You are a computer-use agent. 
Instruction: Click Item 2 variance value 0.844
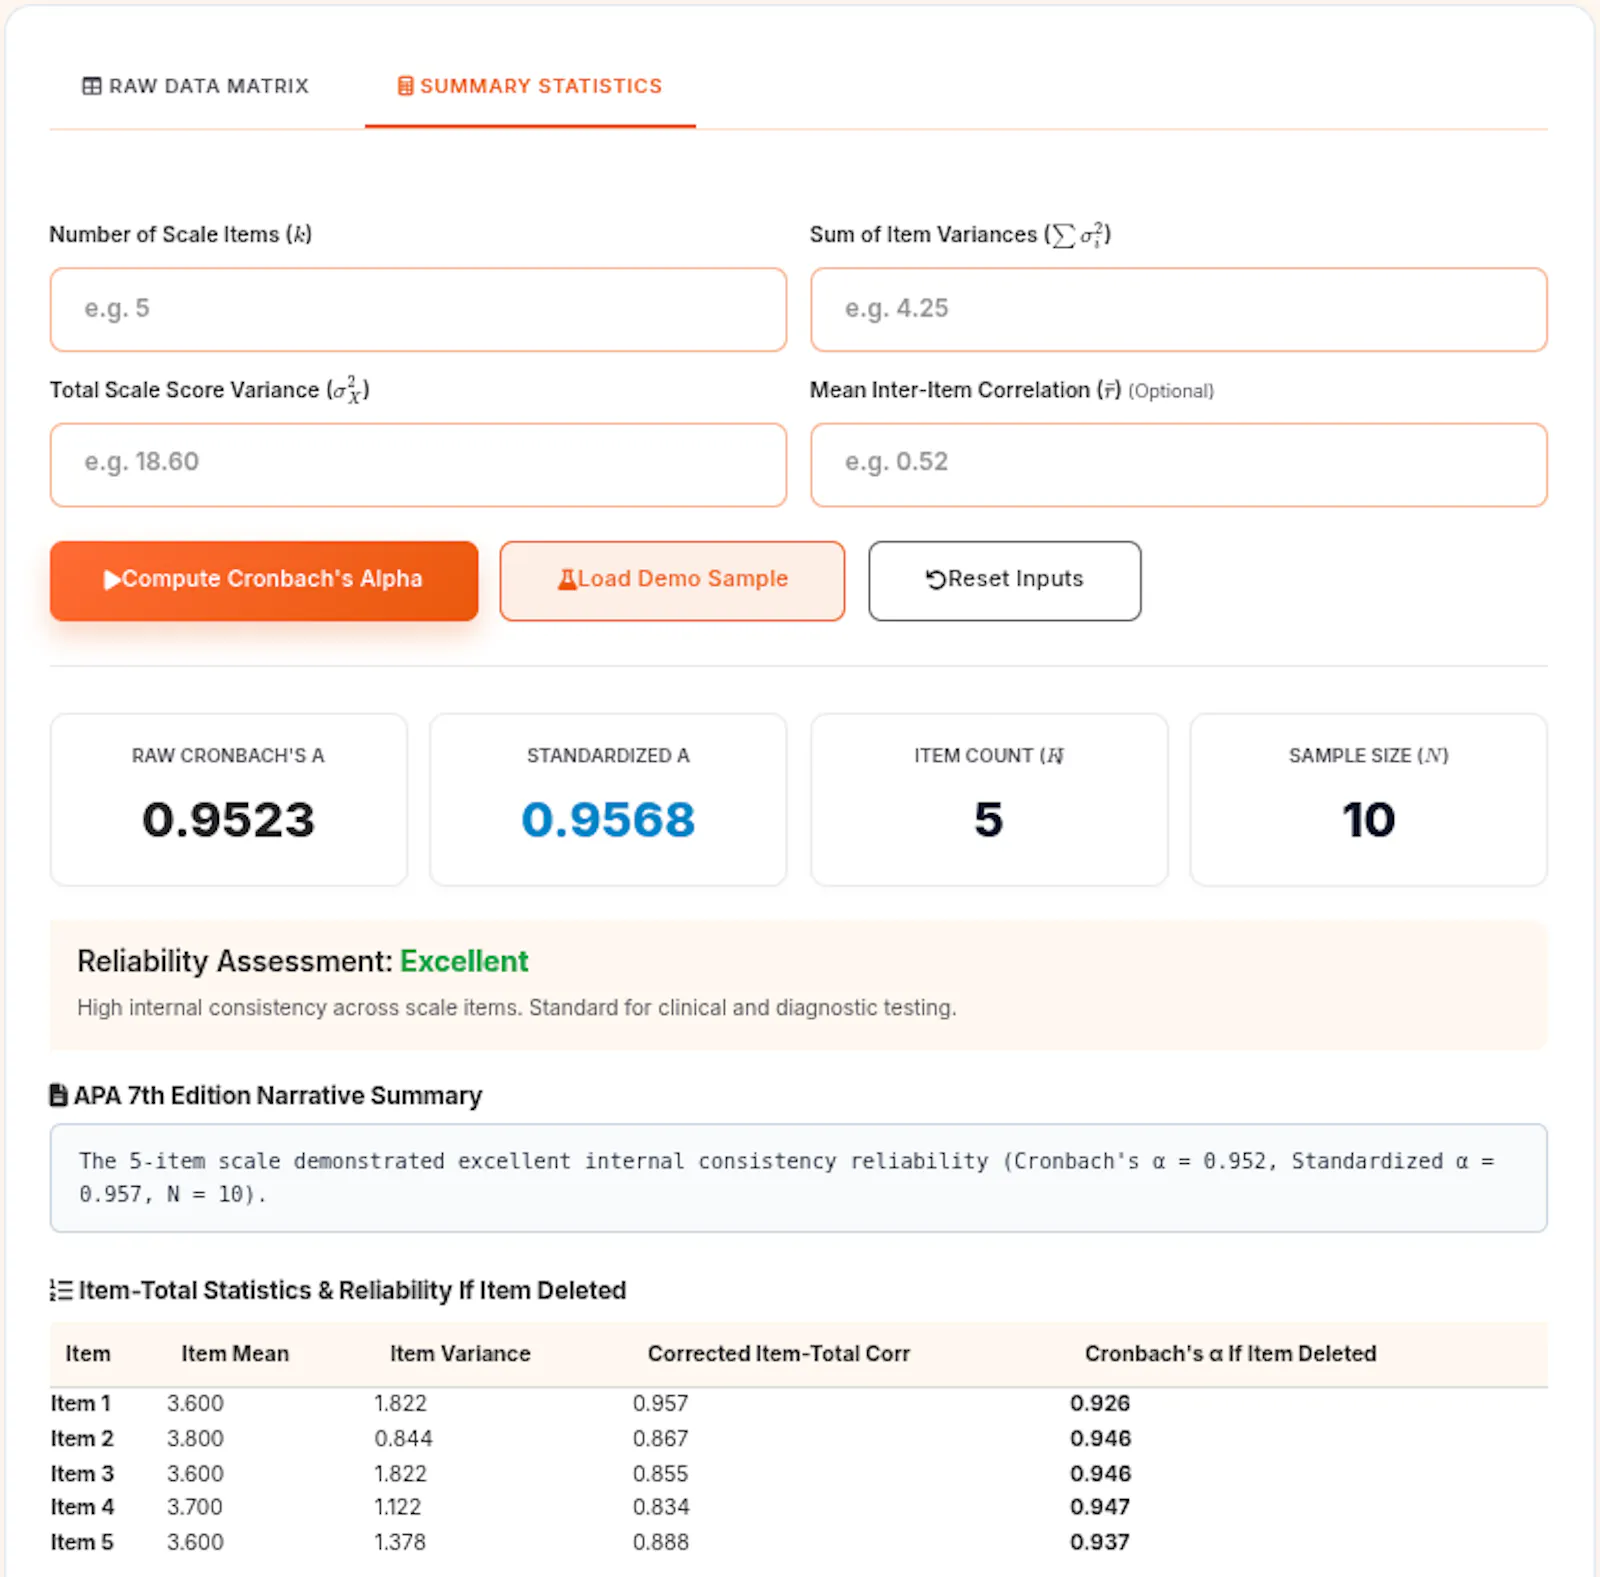pos(403,1438)
